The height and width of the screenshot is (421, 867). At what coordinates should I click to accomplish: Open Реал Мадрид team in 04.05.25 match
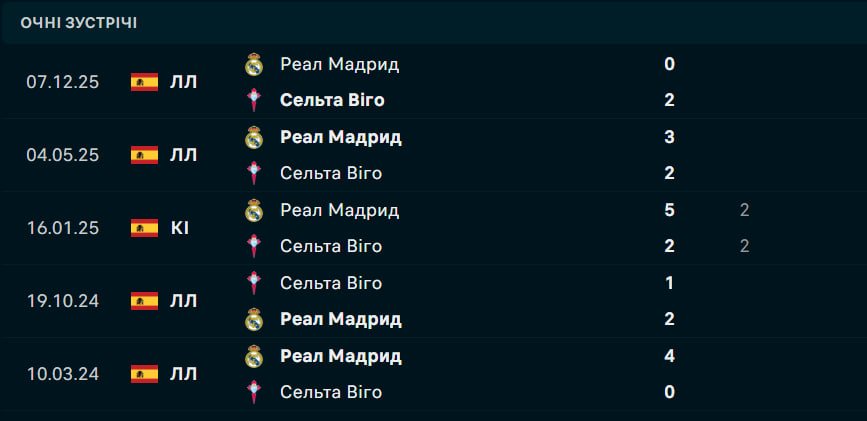tap(340, 137)
